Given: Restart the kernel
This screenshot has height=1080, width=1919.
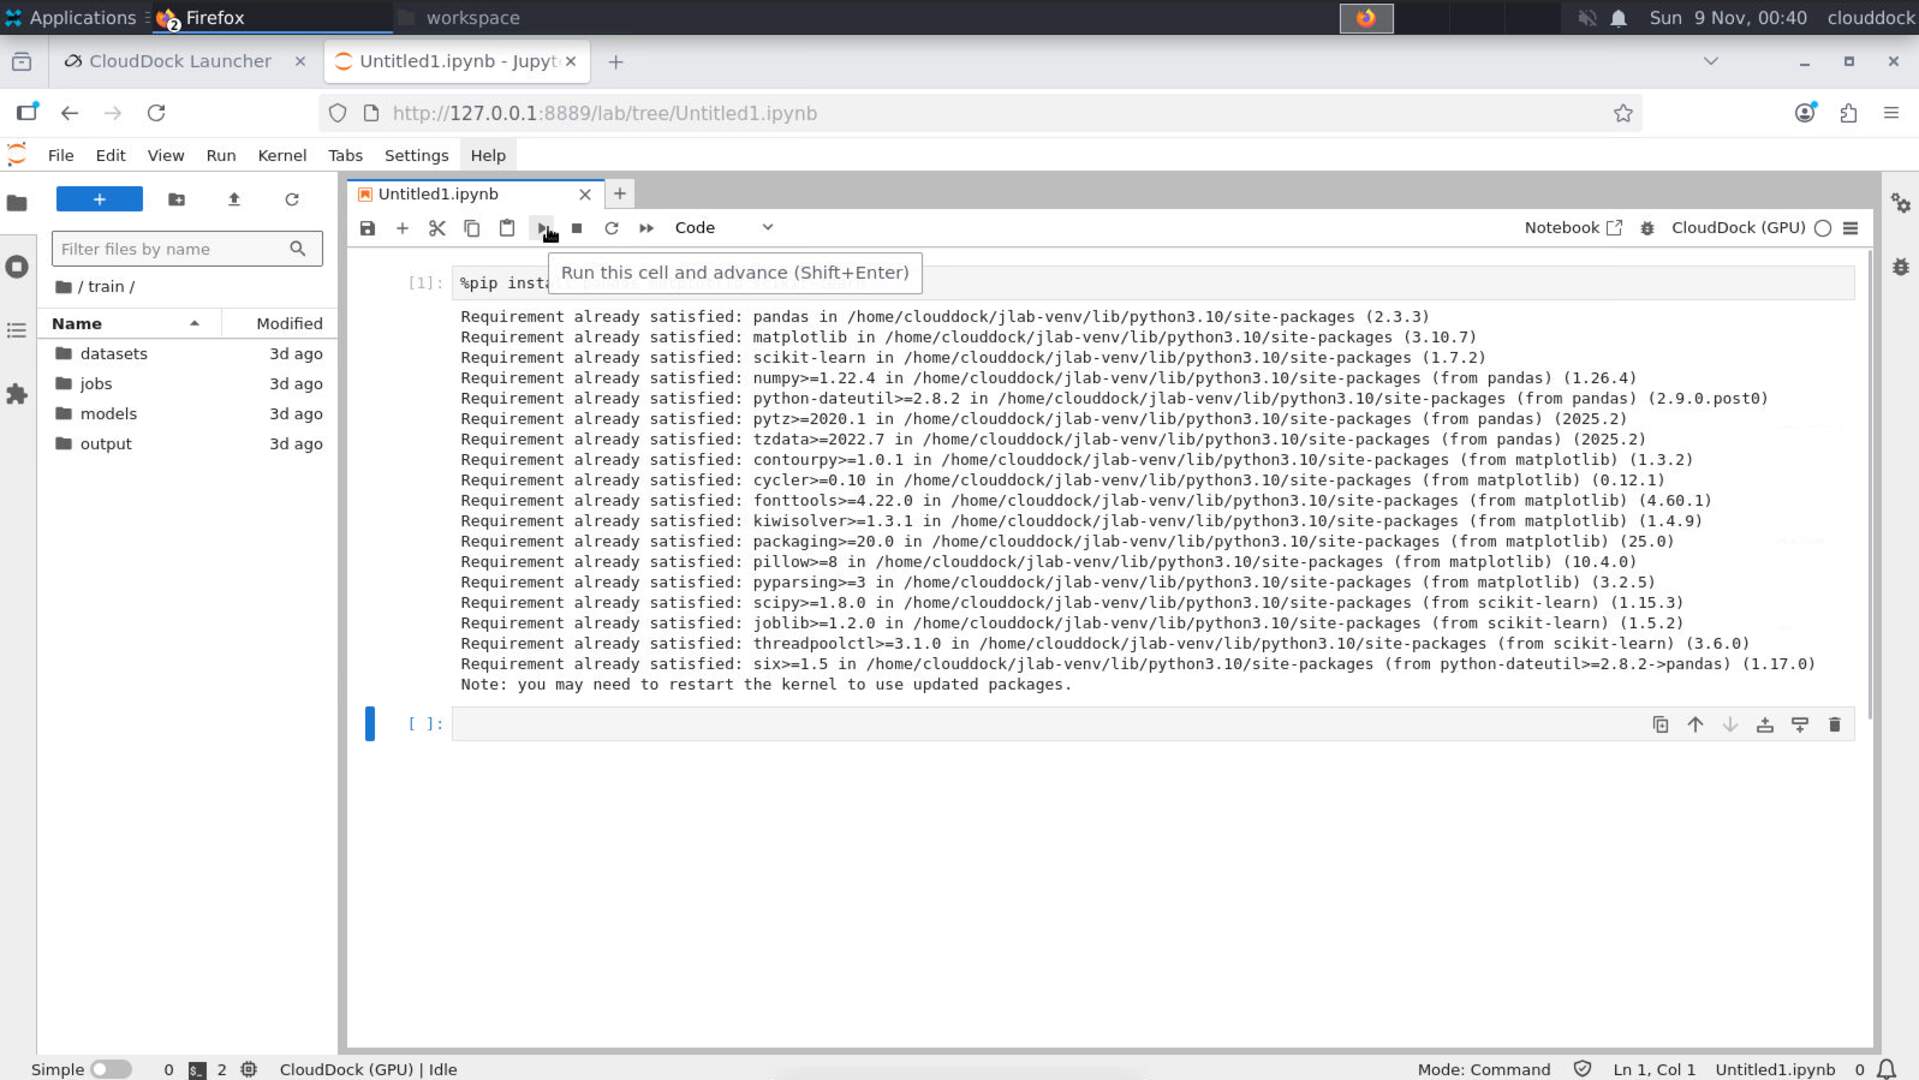Looking at the screenshot, I should 611,228.
